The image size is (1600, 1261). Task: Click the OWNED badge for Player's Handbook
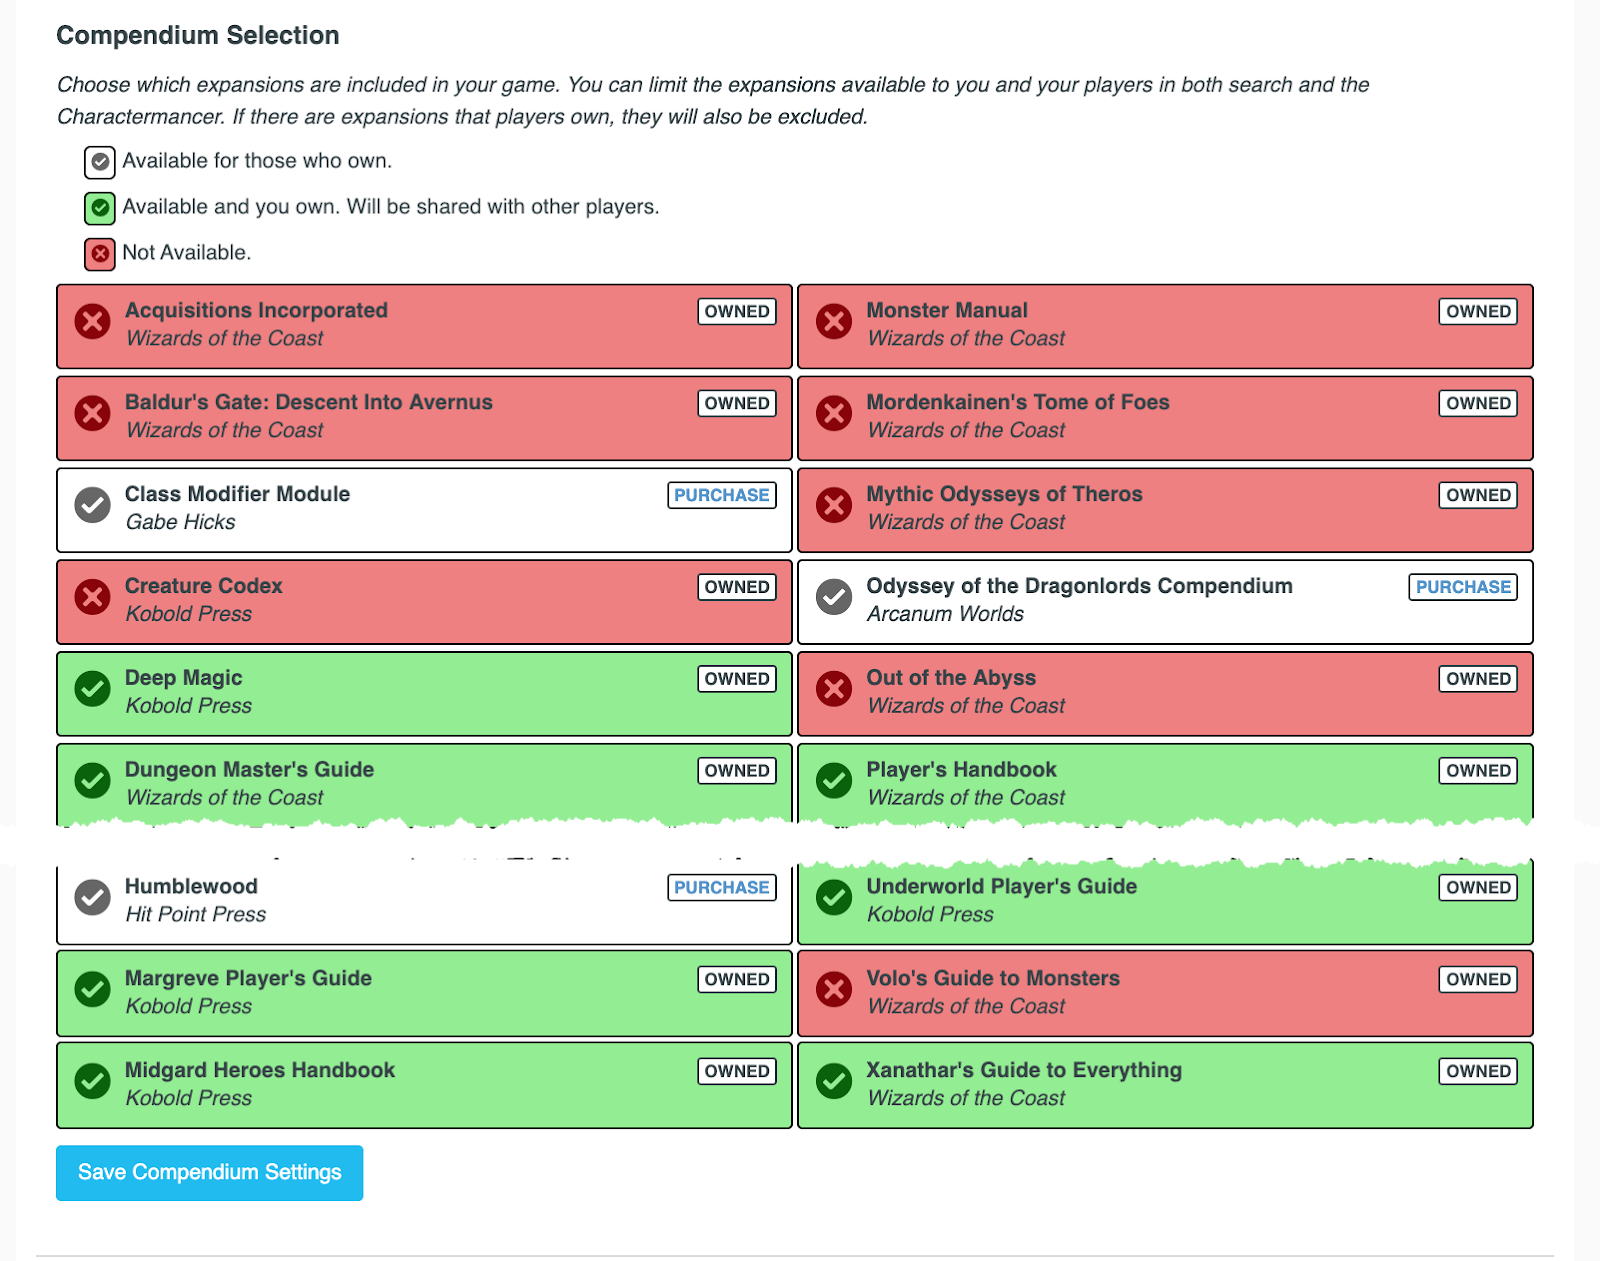click(x=1478, y=771)
